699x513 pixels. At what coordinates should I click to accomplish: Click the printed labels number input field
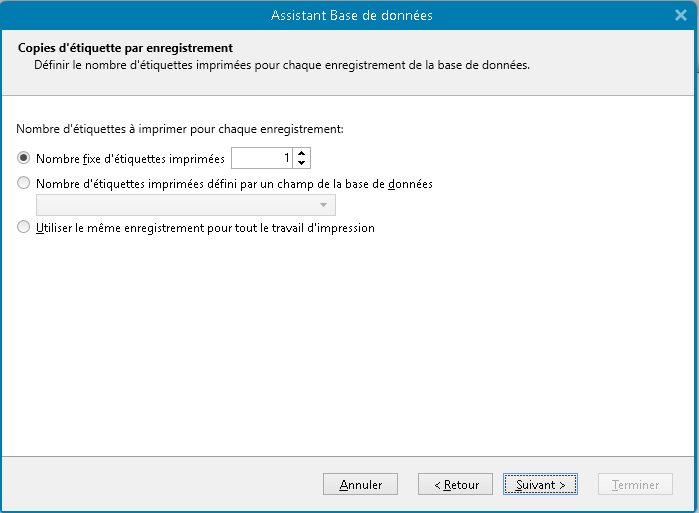coord(262,158)
